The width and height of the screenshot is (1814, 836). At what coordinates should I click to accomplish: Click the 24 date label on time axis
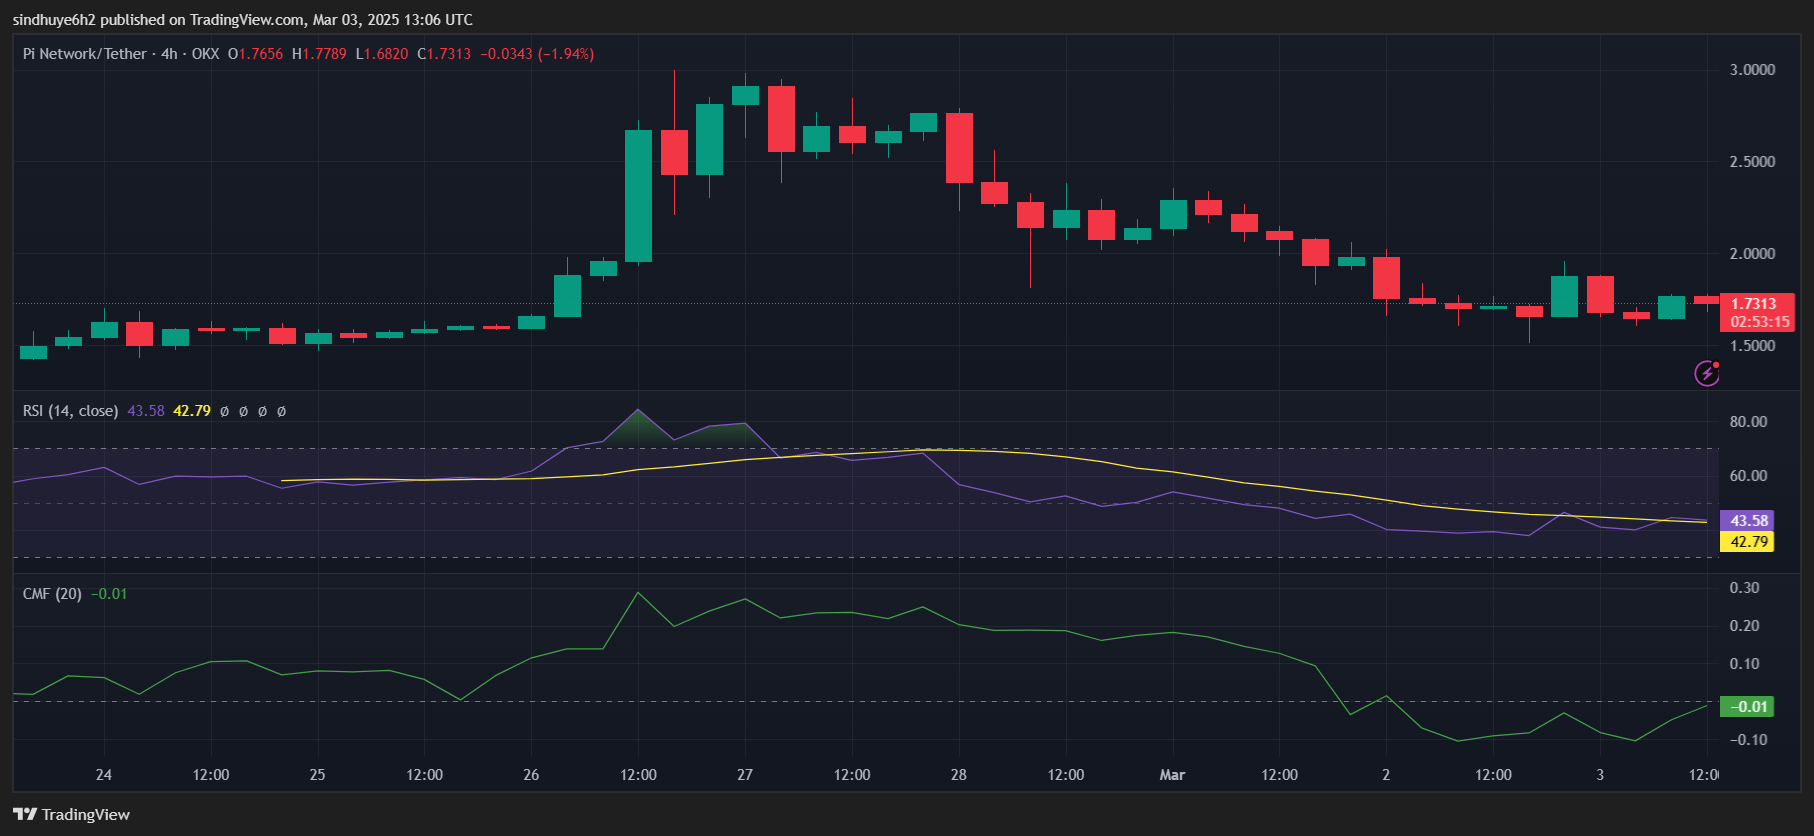104,775
